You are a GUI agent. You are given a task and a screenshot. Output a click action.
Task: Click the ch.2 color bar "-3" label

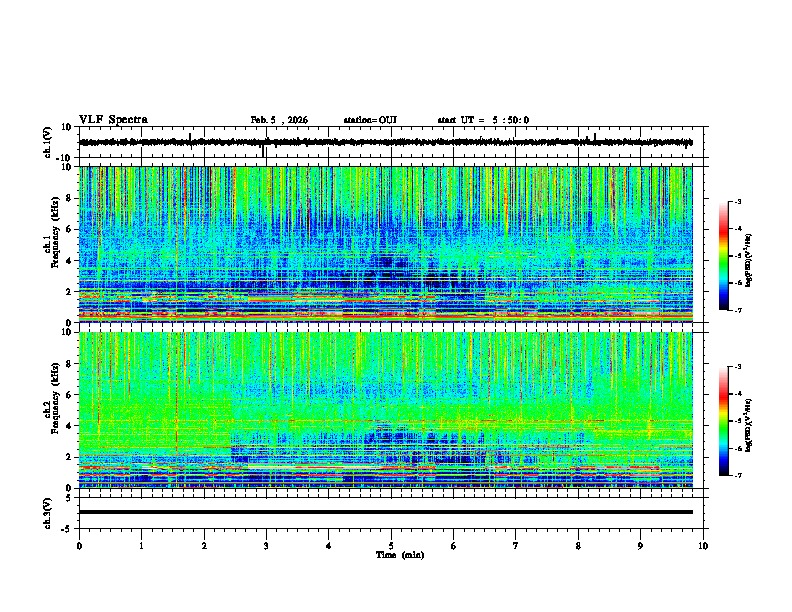pyautogui.click(x=737, y=367)
